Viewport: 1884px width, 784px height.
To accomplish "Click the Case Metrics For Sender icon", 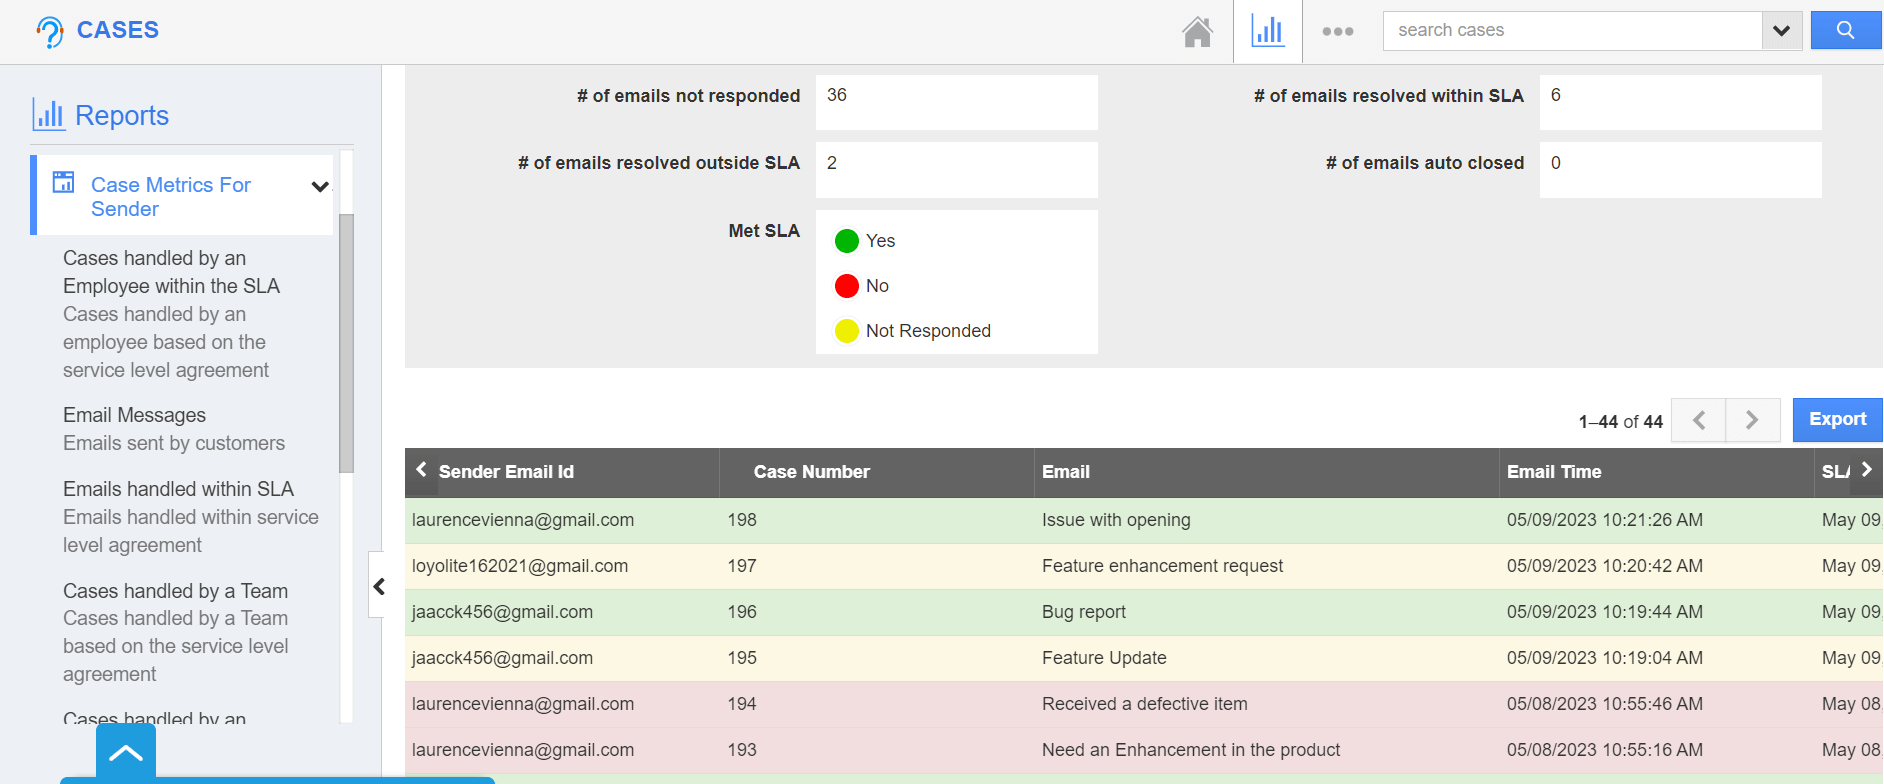I will tap(63, 182).
